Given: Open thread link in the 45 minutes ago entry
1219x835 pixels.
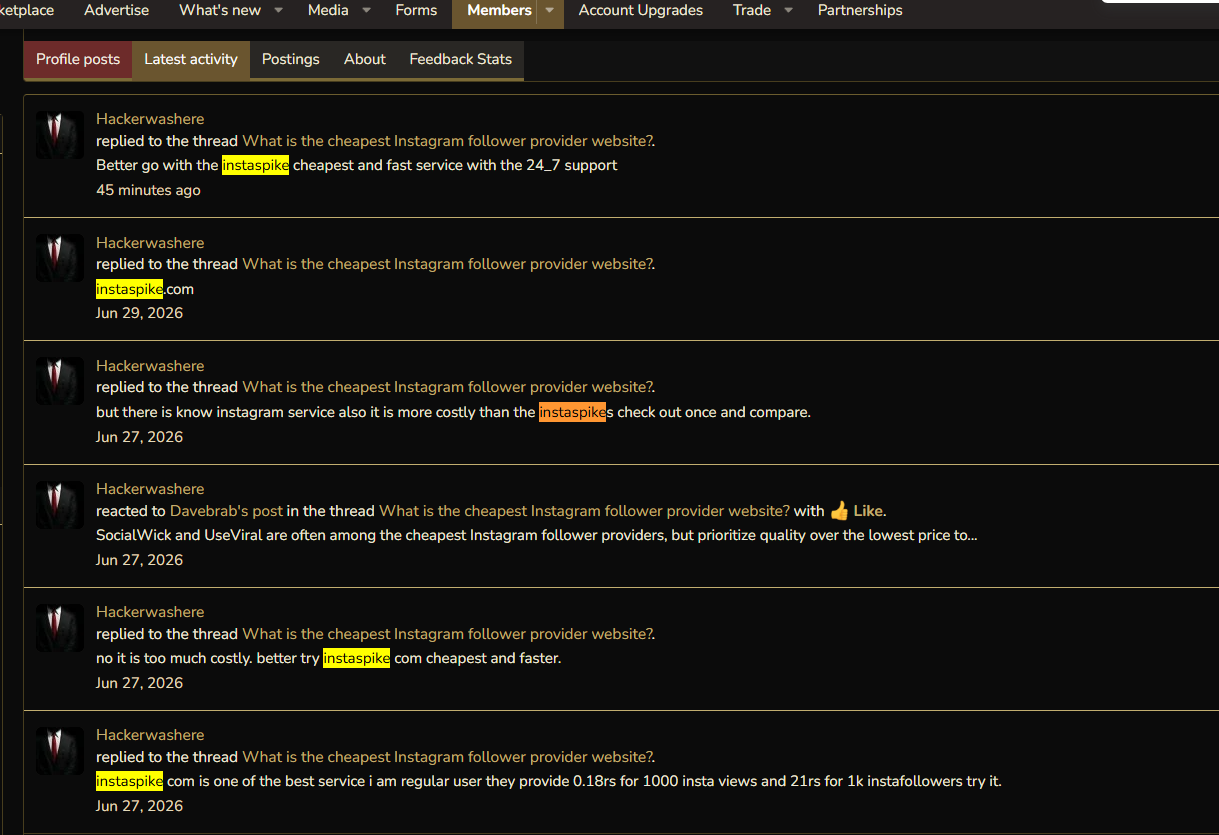Looking at the screenshot, I should pyautogui.click(x=448, y=141).
